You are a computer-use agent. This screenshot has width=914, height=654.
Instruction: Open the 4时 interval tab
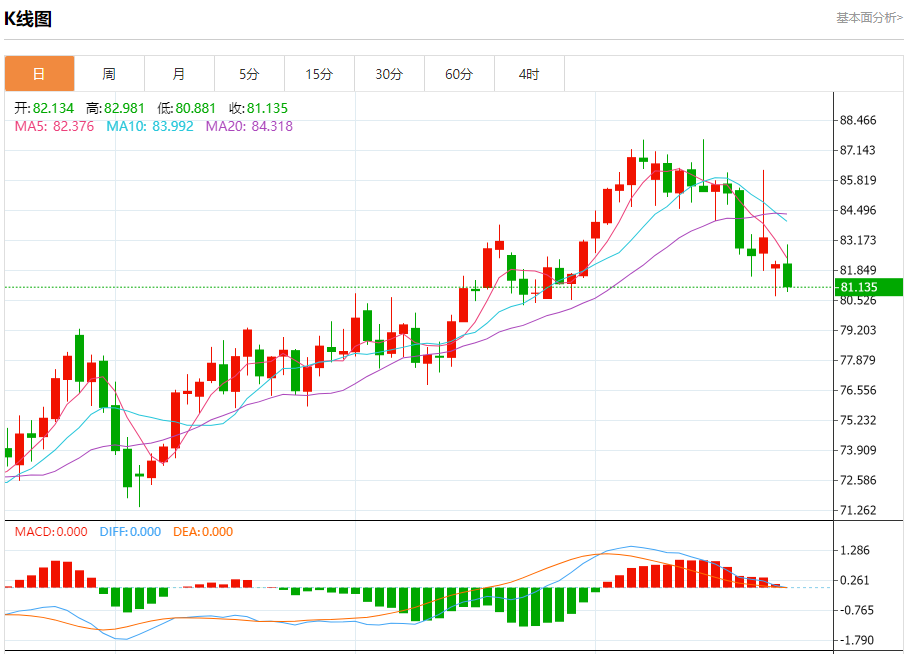click(x=529, y=74)
